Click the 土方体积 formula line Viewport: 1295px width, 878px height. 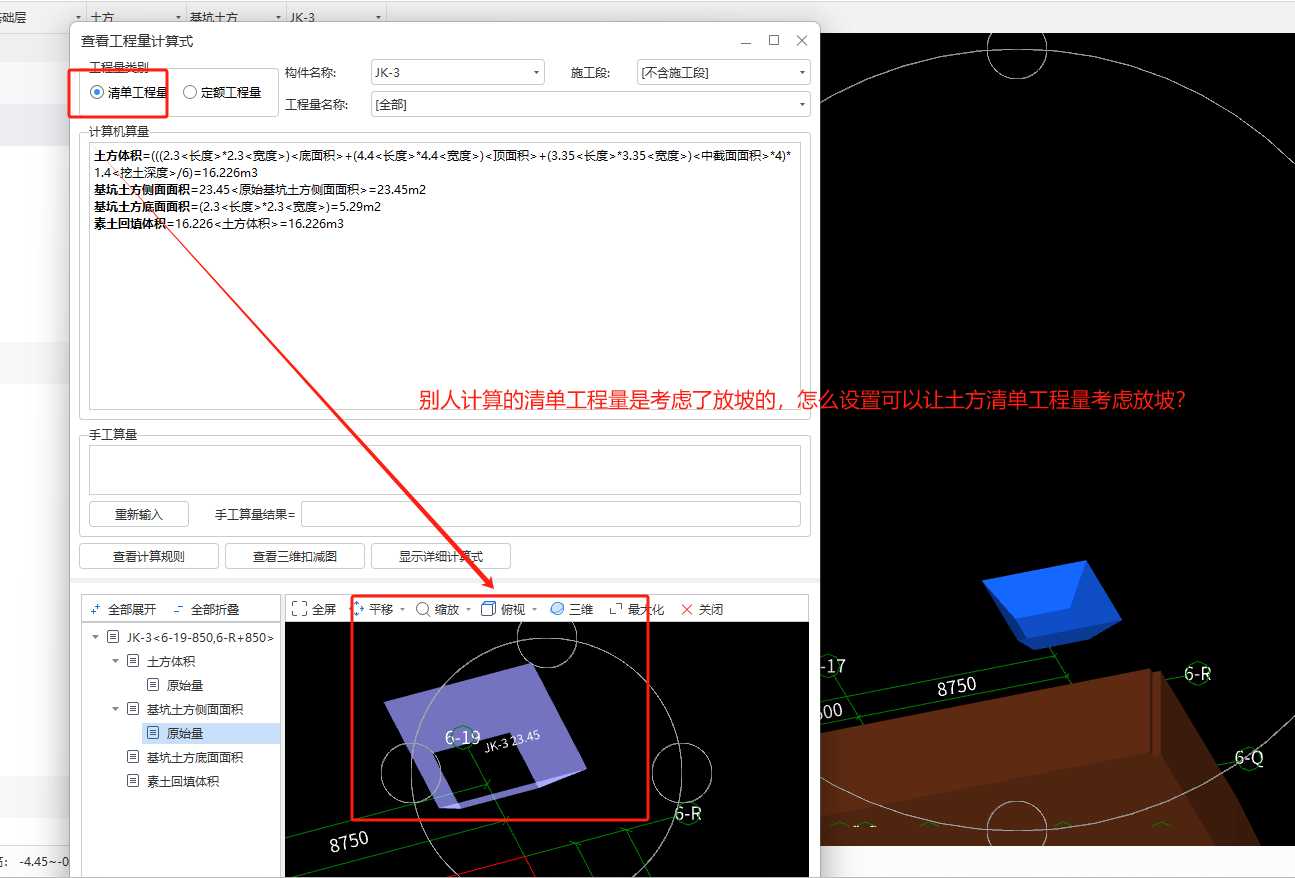pyautogui.click(x=443, y=164)
